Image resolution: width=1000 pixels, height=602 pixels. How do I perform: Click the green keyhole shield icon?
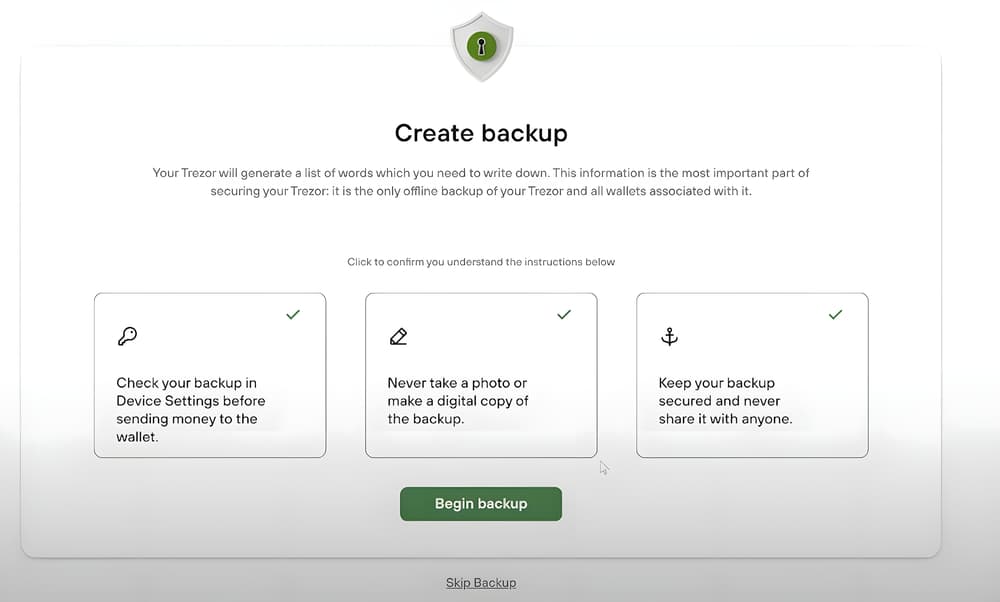[482, 47]
